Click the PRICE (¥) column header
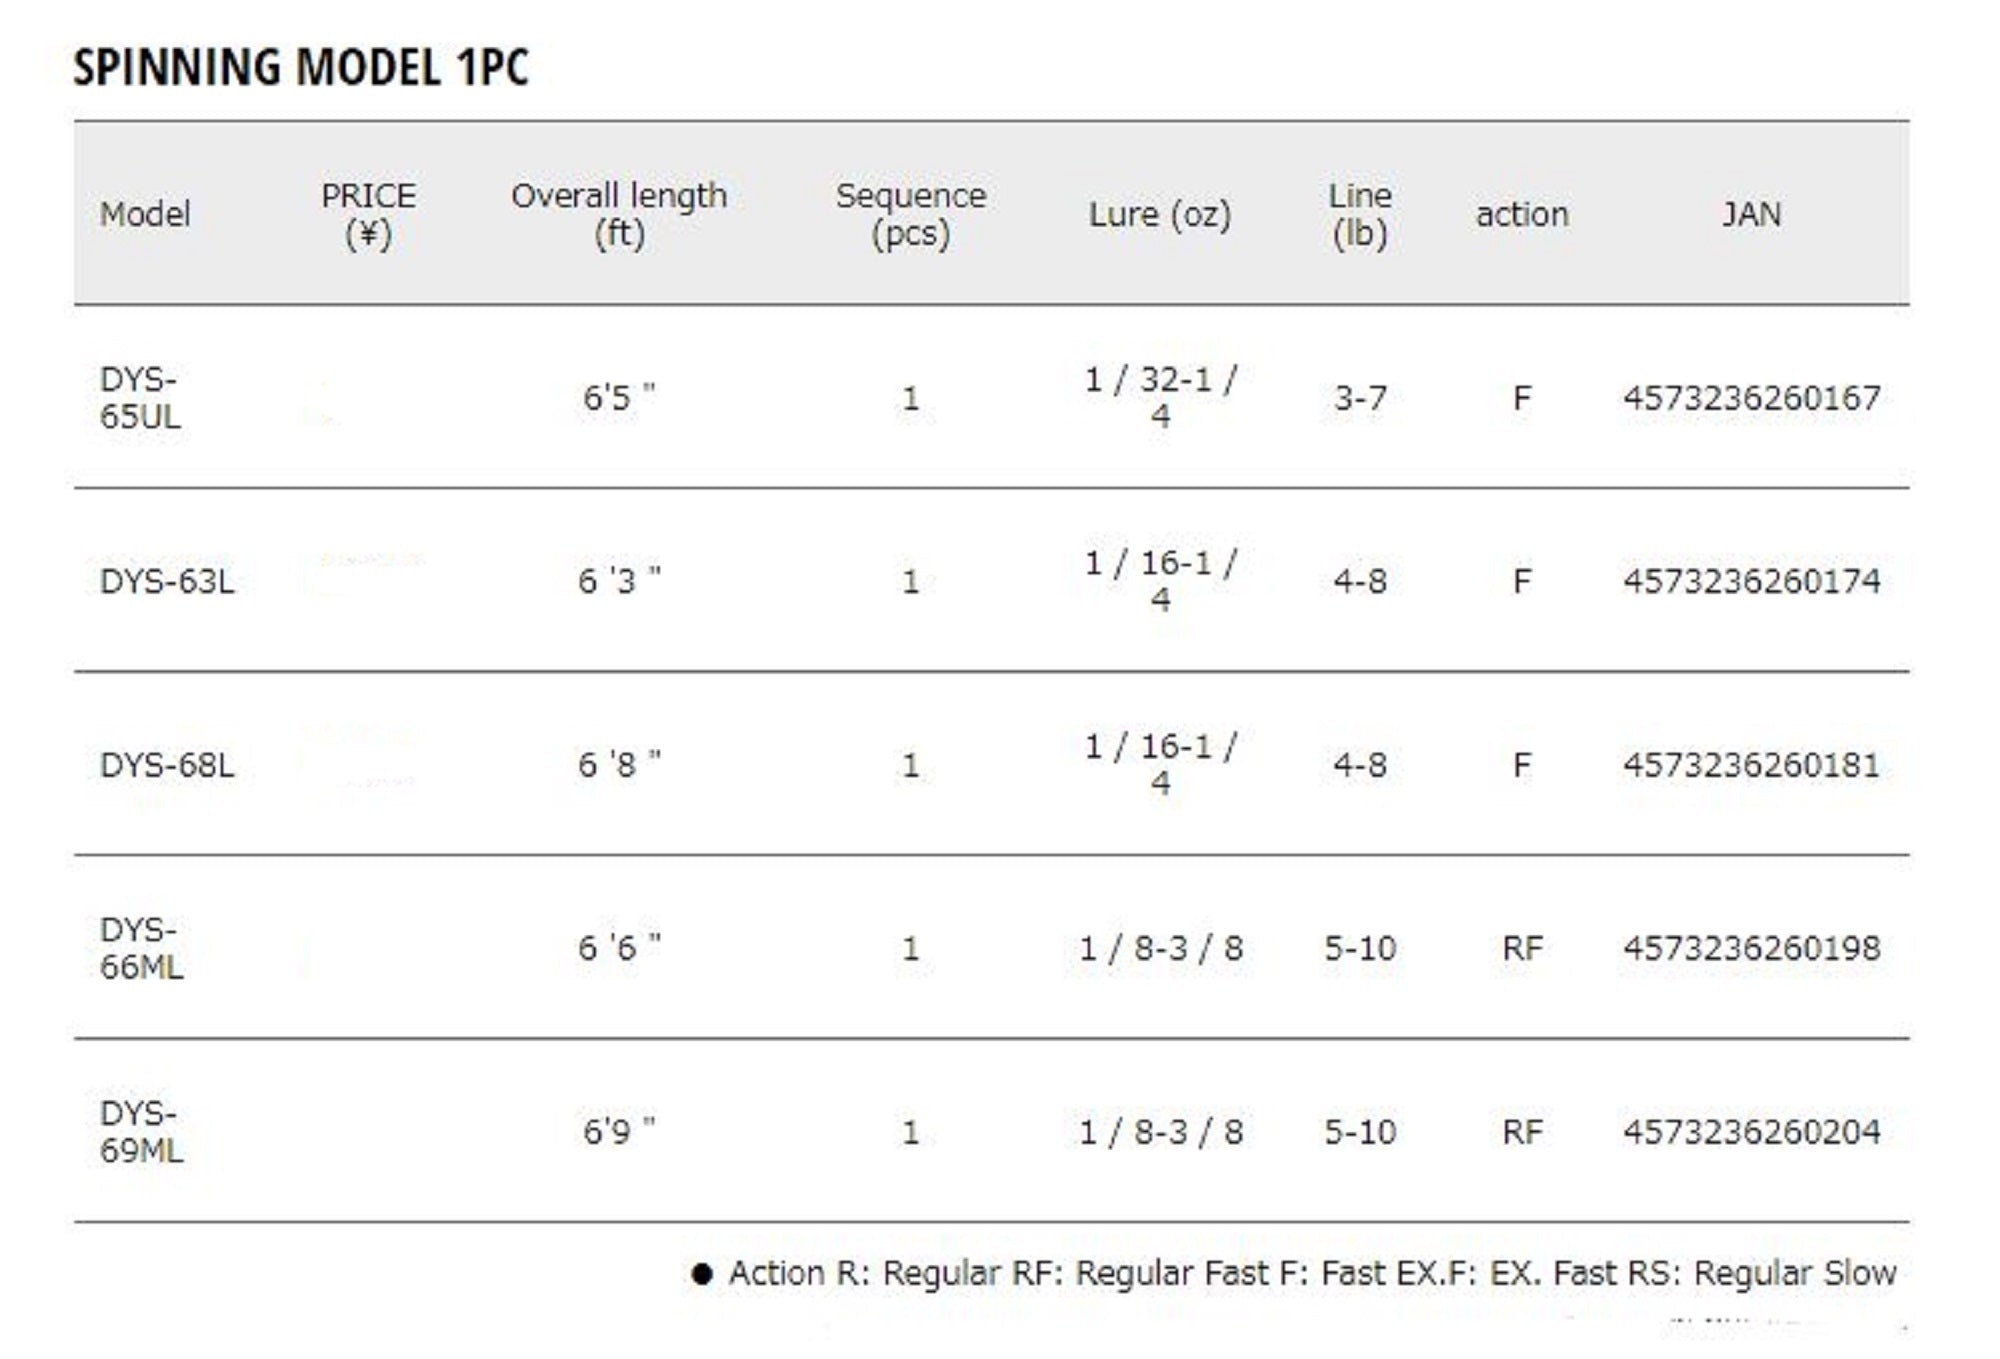This screenshot has height=1359, width=2000. coord(368,214)
